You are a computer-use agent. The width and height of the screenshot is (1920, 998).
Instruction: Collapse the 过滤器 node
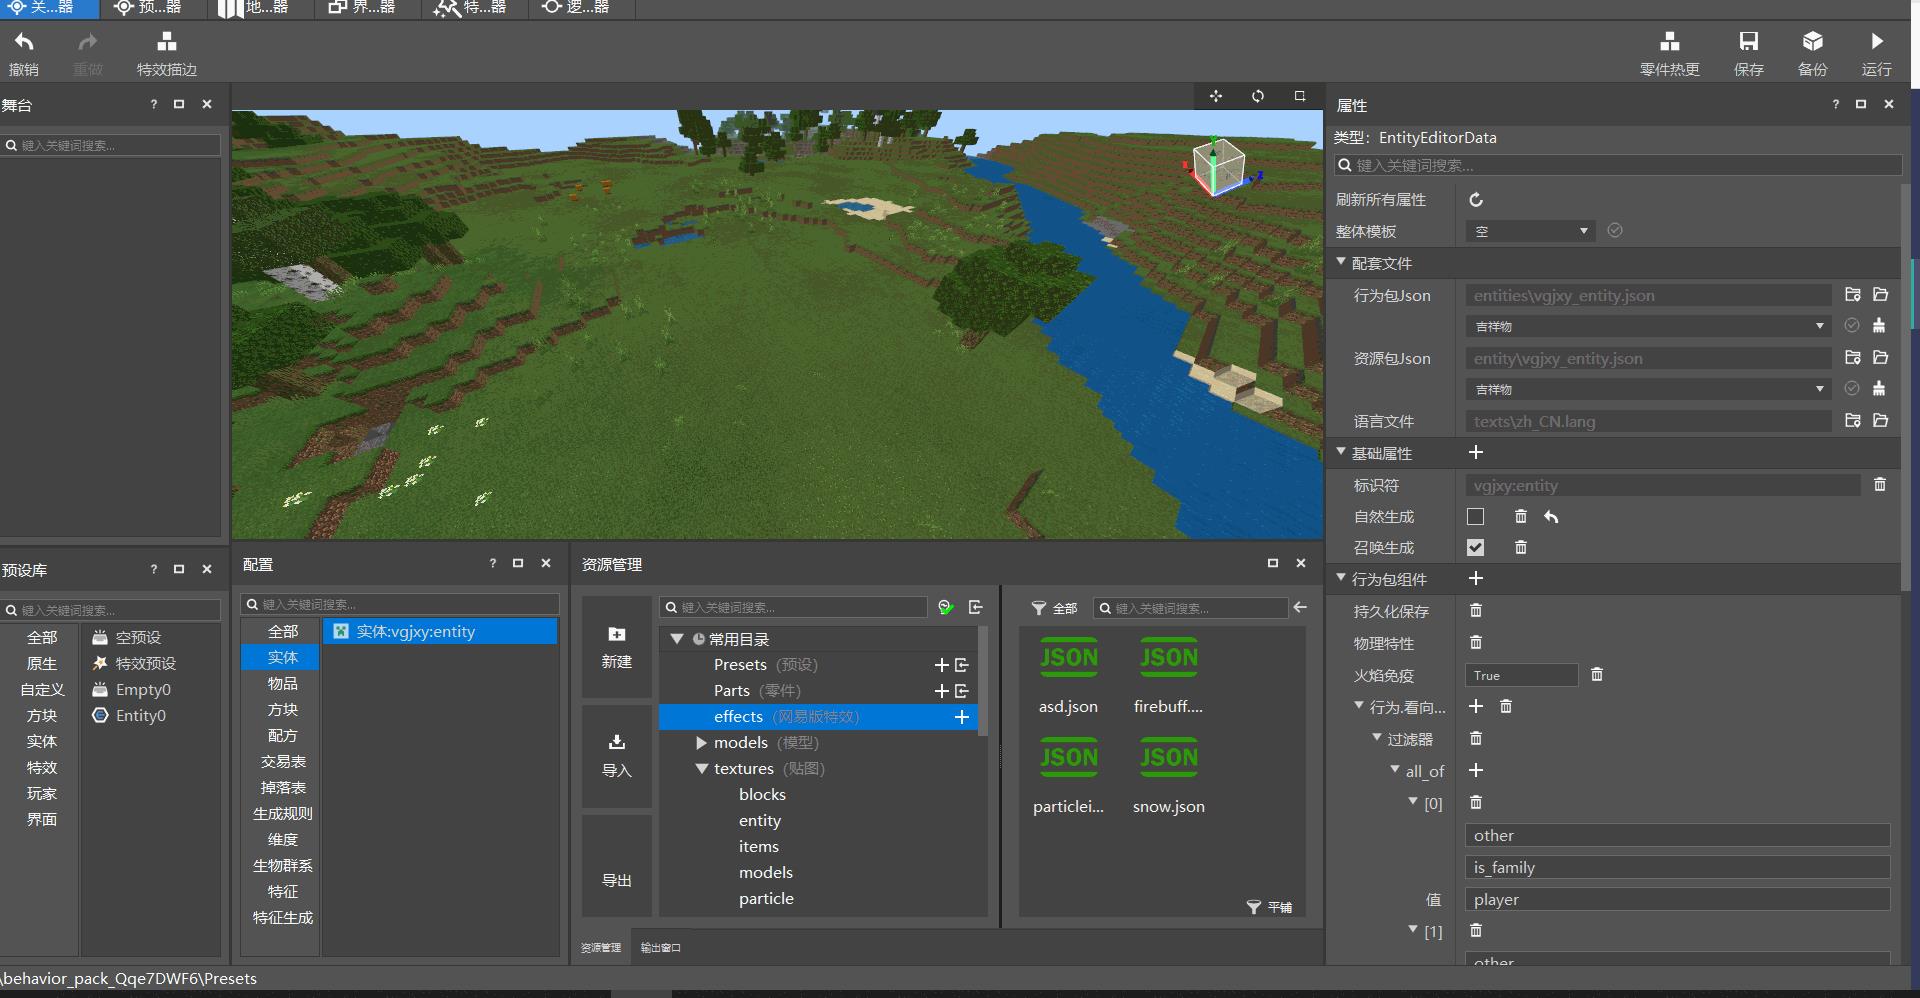pos(1377,738)
